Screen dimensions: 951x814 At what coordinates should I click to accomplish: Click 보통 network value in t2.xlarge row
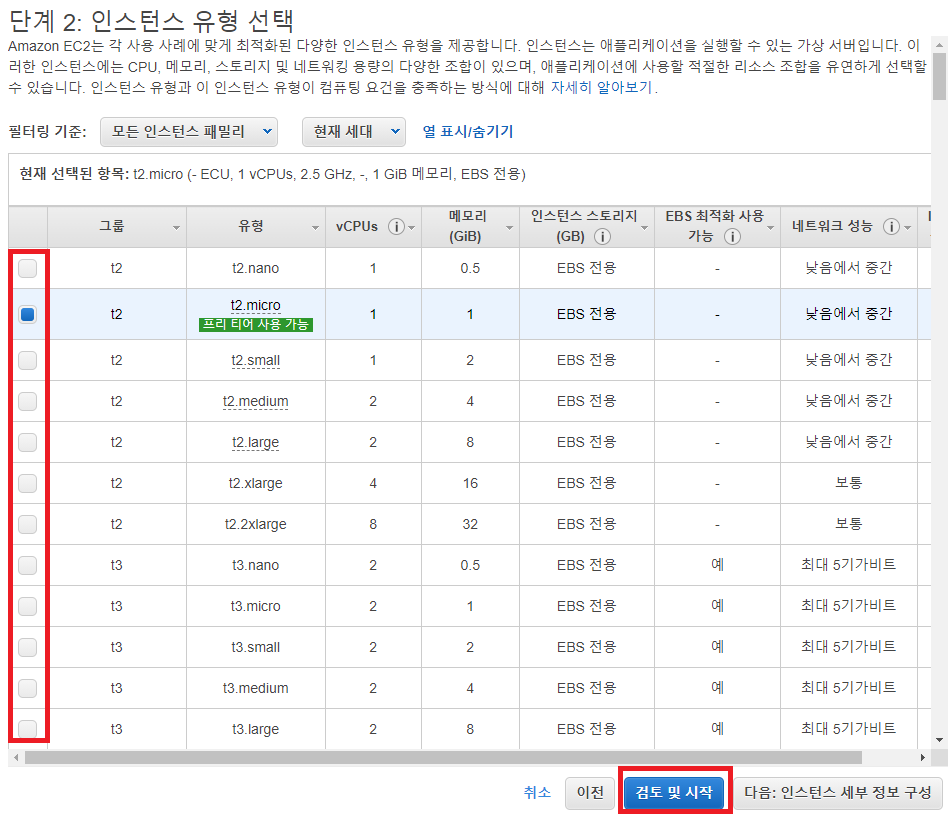coord(849,483)
